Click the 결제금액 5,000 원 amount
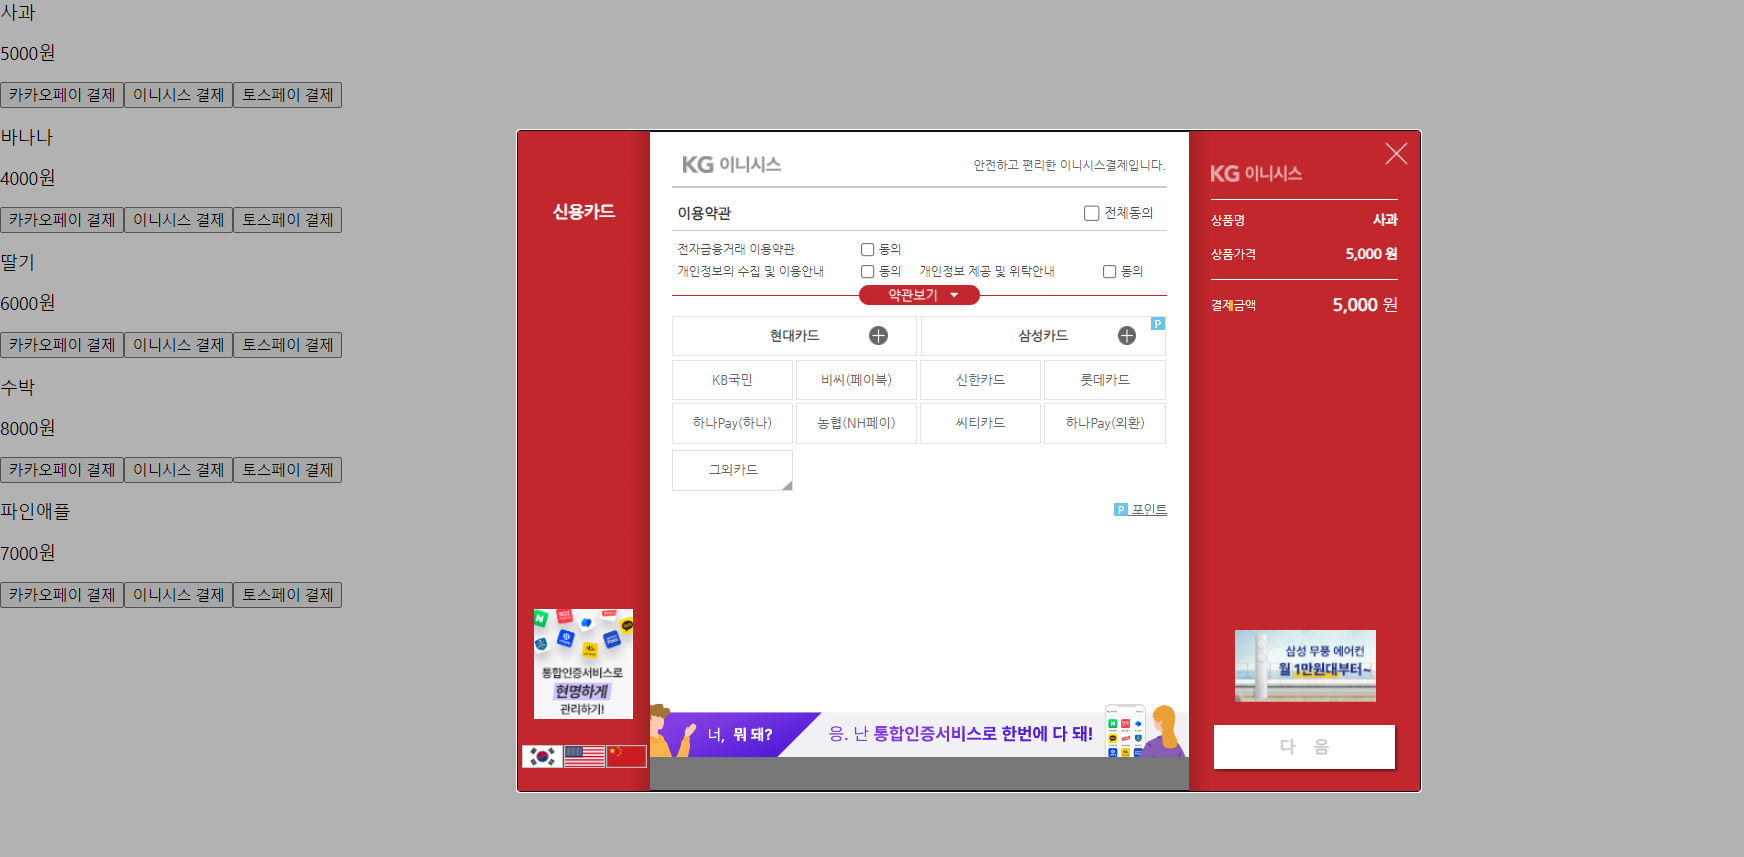The width and height of the screenshot is (1744, 857). 1364,305
